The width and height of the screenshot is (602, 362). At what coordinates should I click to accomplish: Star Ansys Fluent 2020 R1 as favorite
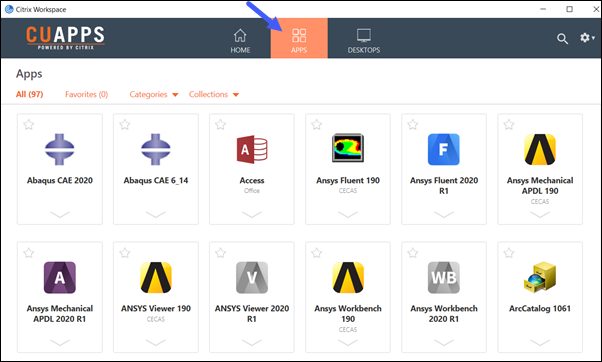(412, 124)
